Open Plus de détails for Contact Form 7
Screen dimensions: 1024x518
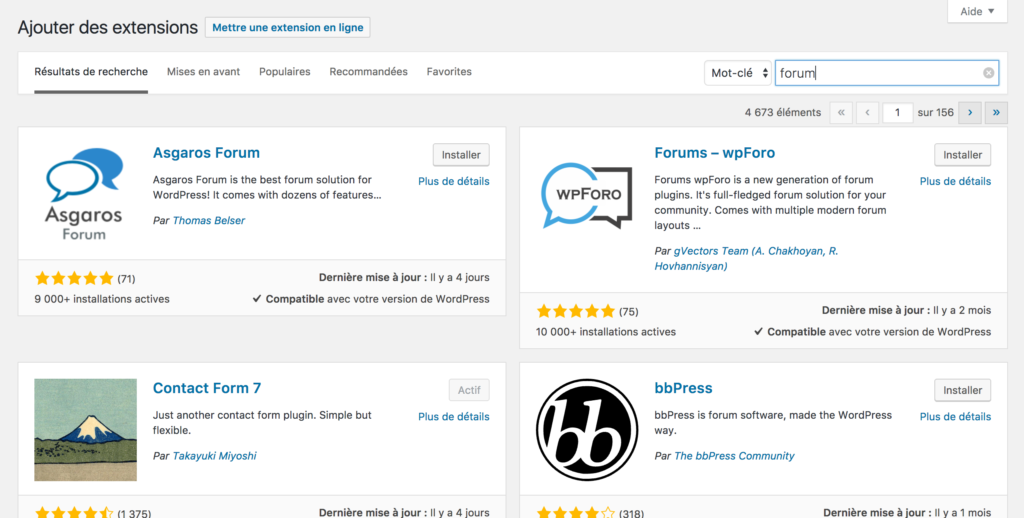[454, 416]
